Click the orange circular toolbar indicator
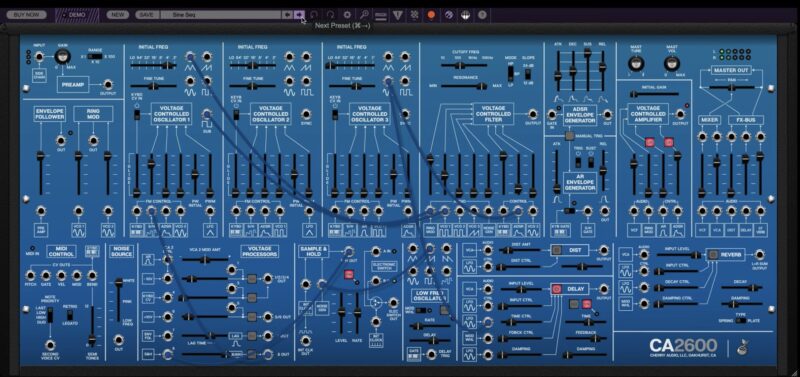The width and height of the screenshot is (800, 377). click(x=431, y=15)
